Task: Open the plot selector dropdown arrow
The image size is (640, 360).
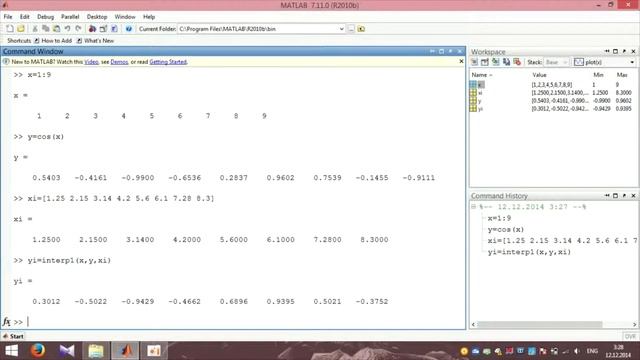Action: [632, 62]
